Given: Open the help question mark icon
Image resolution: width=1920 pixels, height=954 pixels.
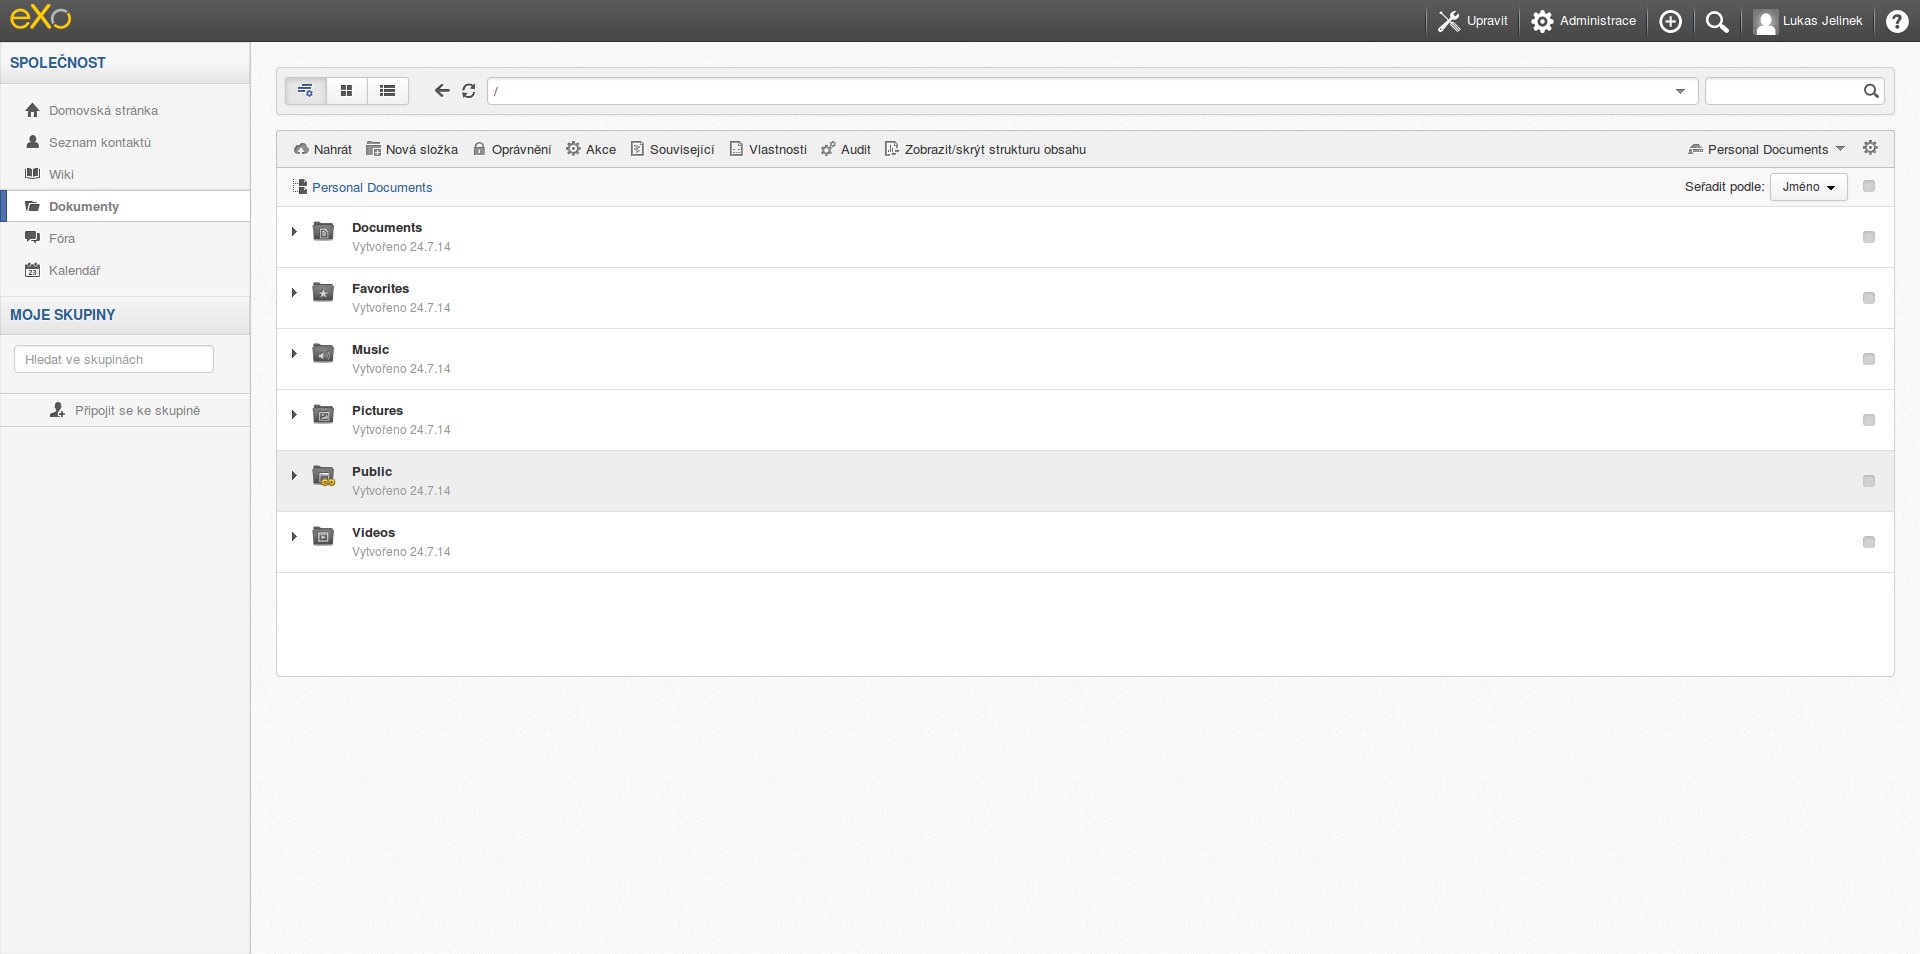Looking at the screenshot, I should [1896, 21].
